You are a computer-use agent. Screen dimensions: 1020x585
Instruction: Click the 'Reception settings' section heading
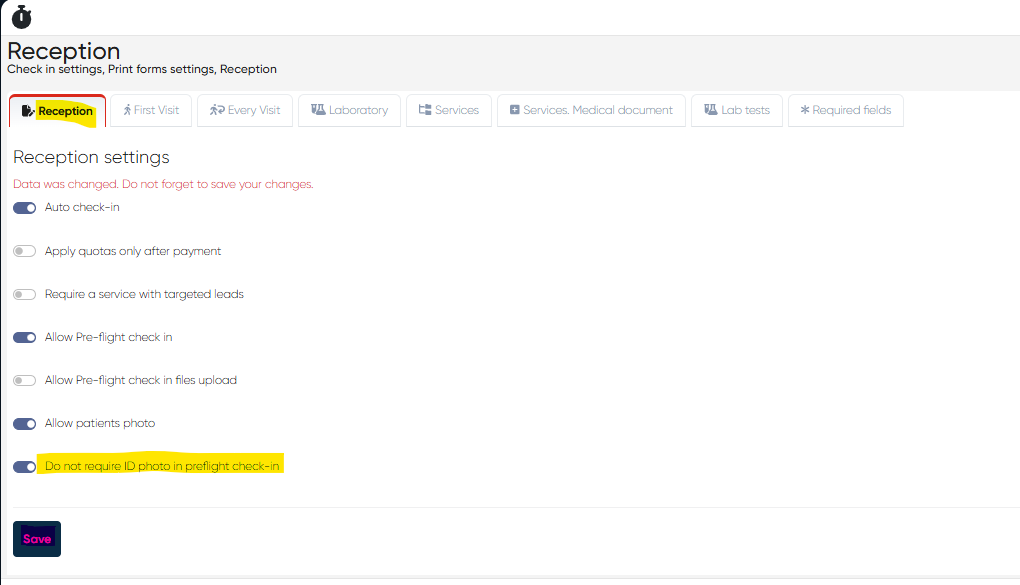pos(91,157)
